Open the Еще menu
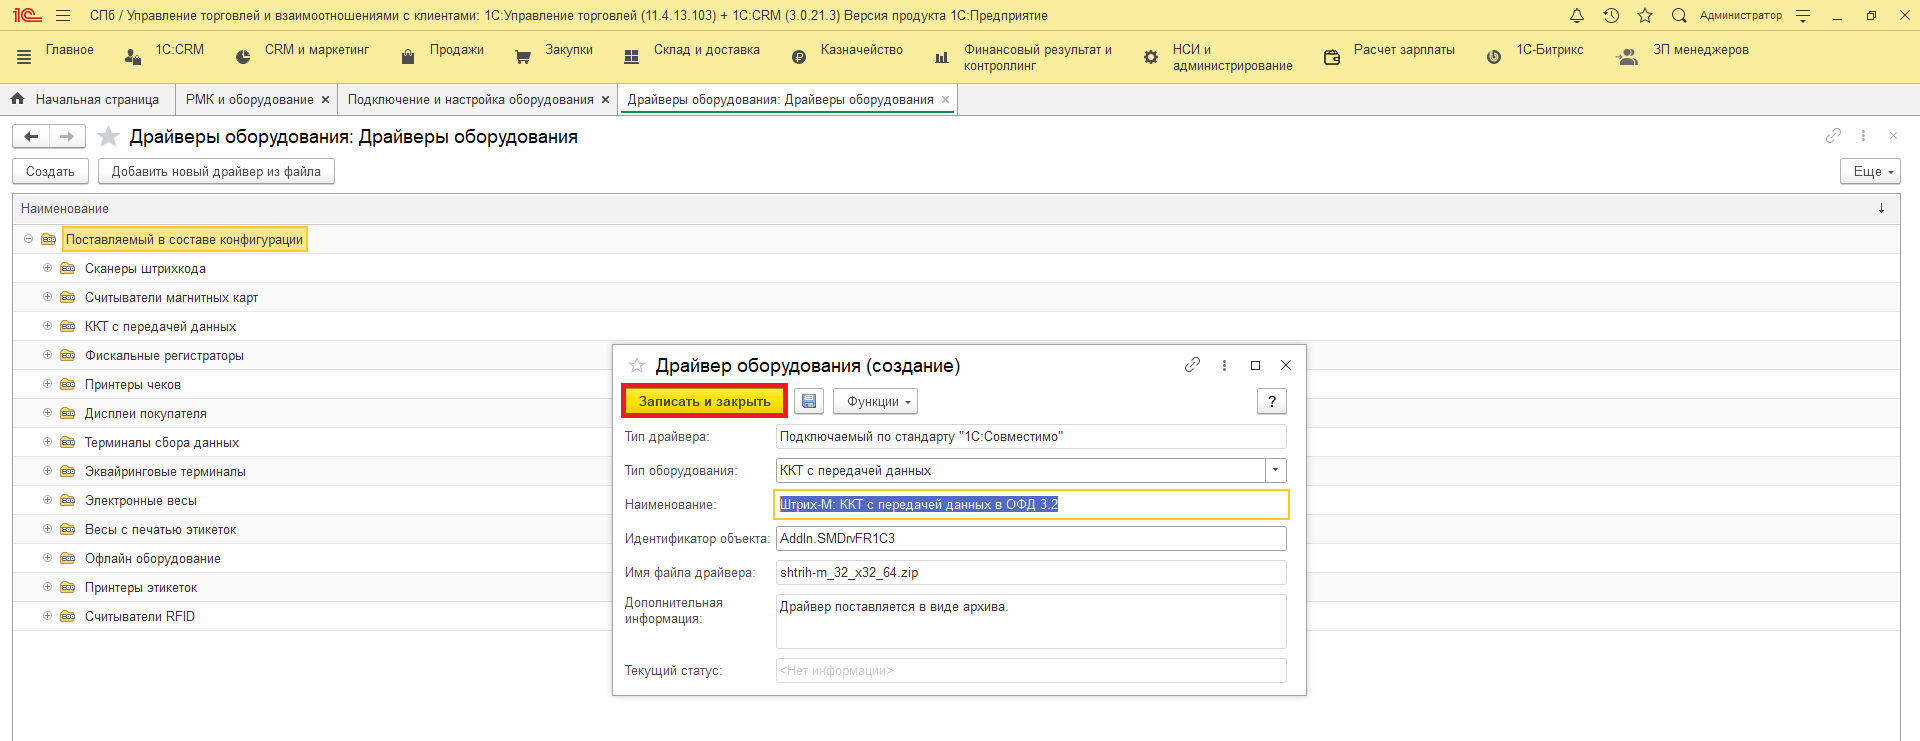The image size is (1920, 741). click(x=1869, y=172)
